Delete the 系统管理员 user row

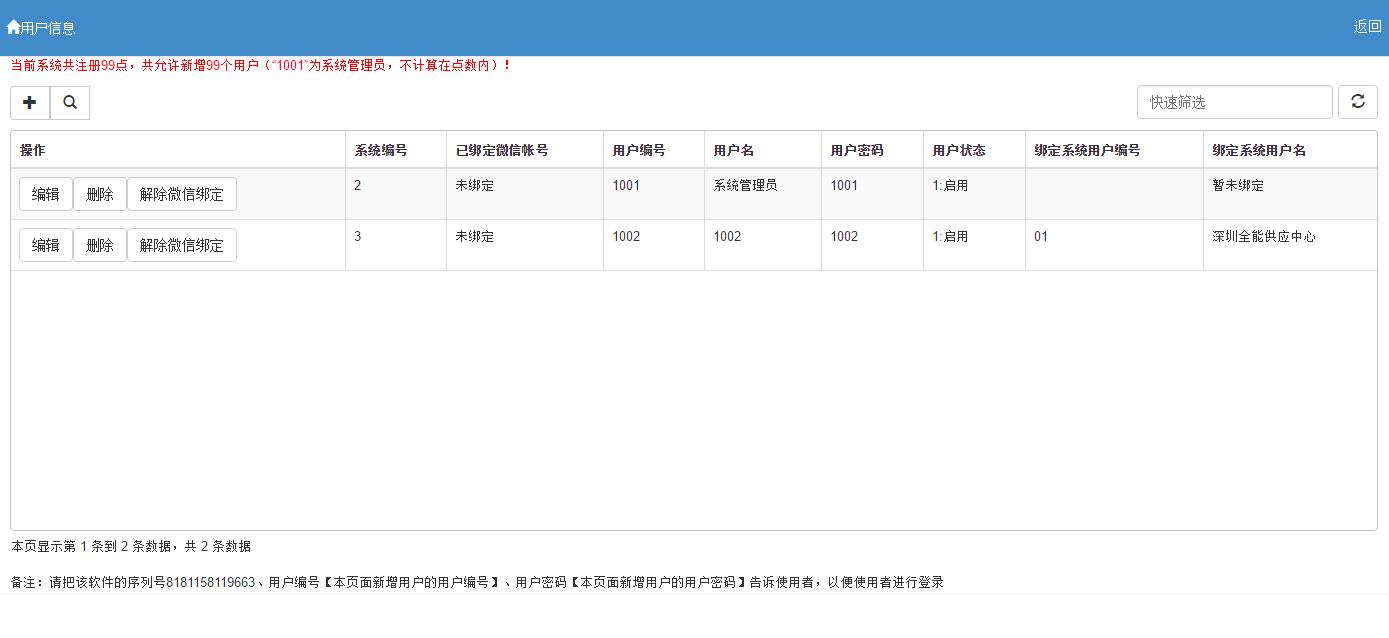click(100, 194)
